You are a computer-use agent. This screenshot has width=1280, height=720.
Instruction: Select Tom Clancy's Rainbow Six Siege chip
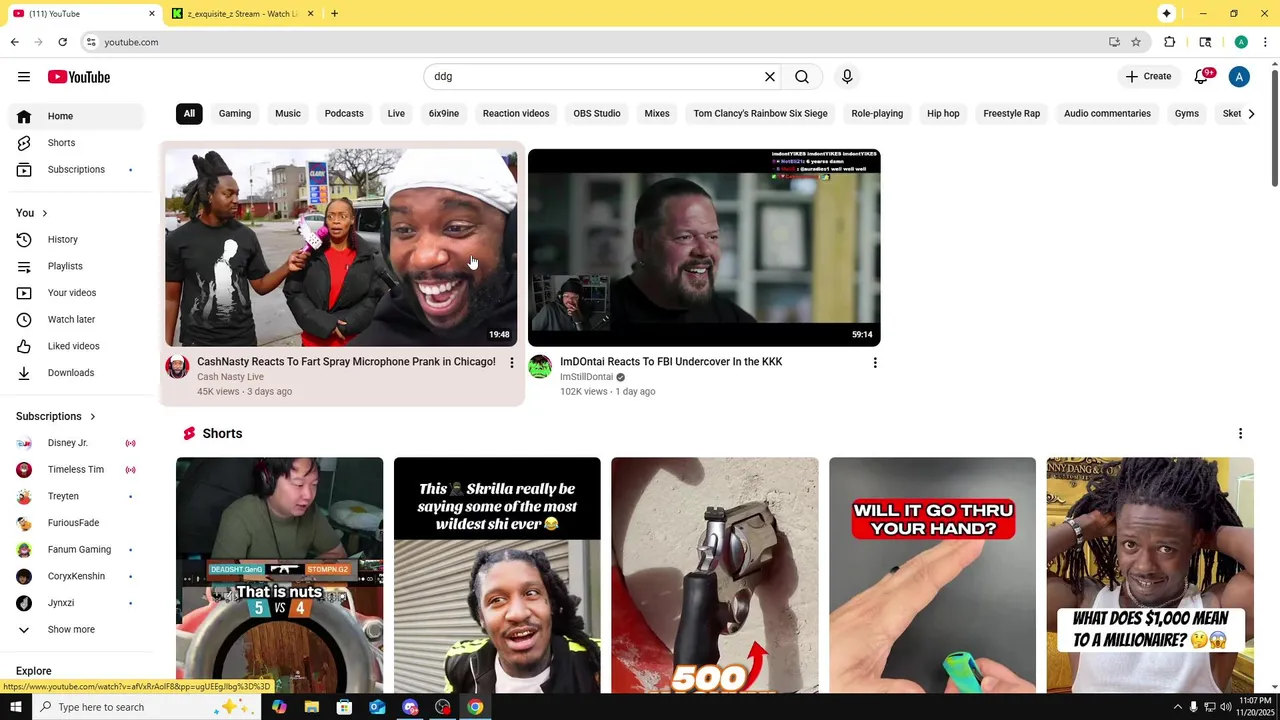[x=760, y=114]
